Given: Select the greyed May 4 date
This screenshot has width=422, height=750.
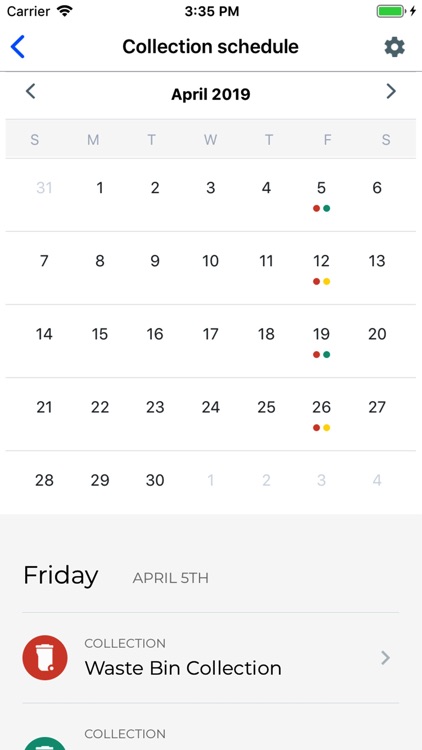Looking at the screenshot, I should tap(377, 480).
